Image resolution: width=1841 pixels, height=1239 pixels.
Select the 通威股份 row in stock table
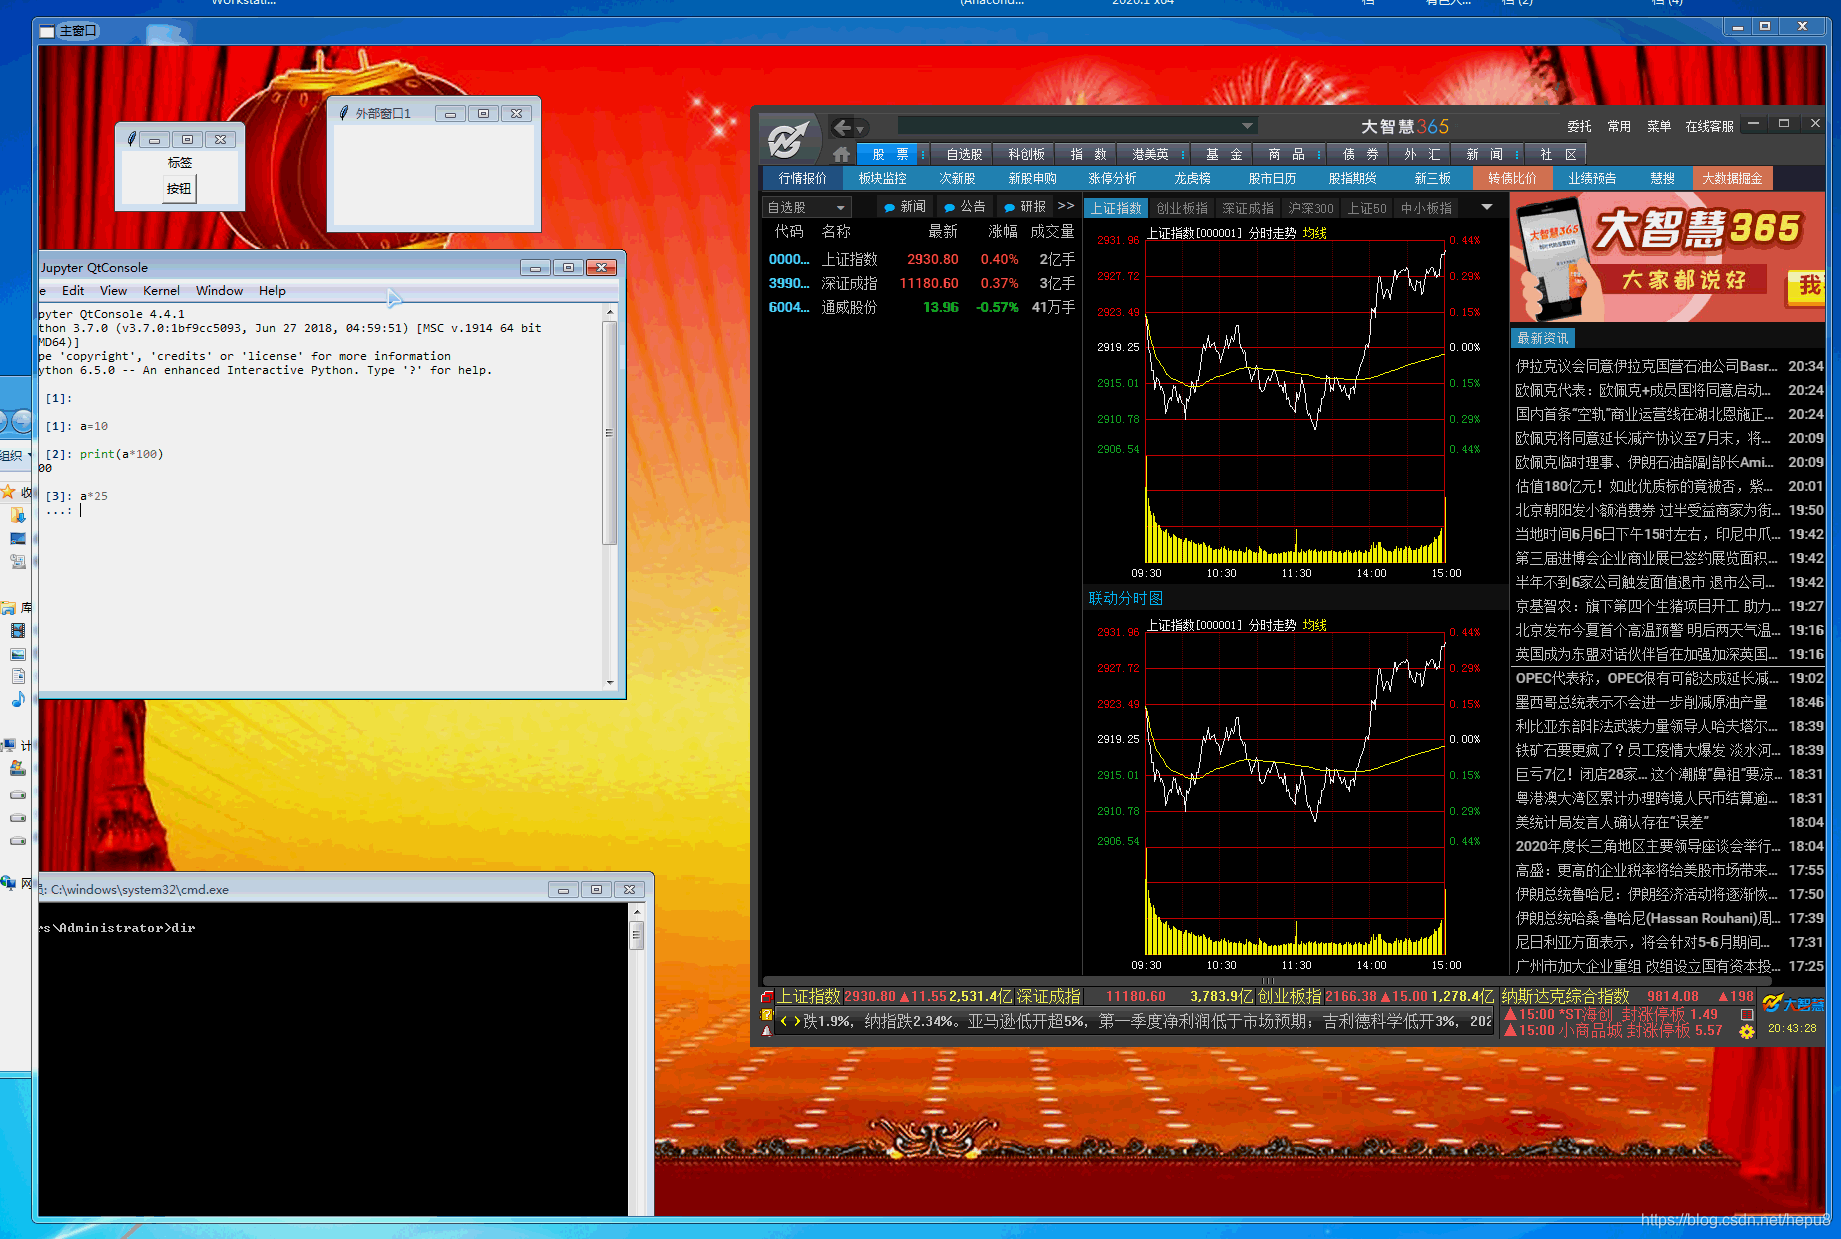tap(921, 307)
